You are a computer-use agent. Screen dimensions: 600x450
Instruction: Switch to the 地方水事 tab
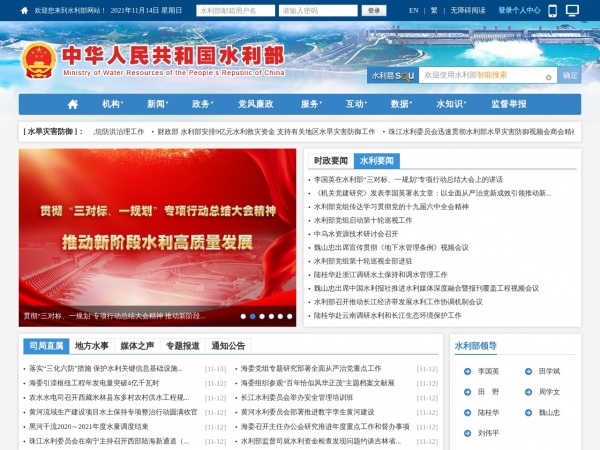pyautogui.click(x=92, y=346)
